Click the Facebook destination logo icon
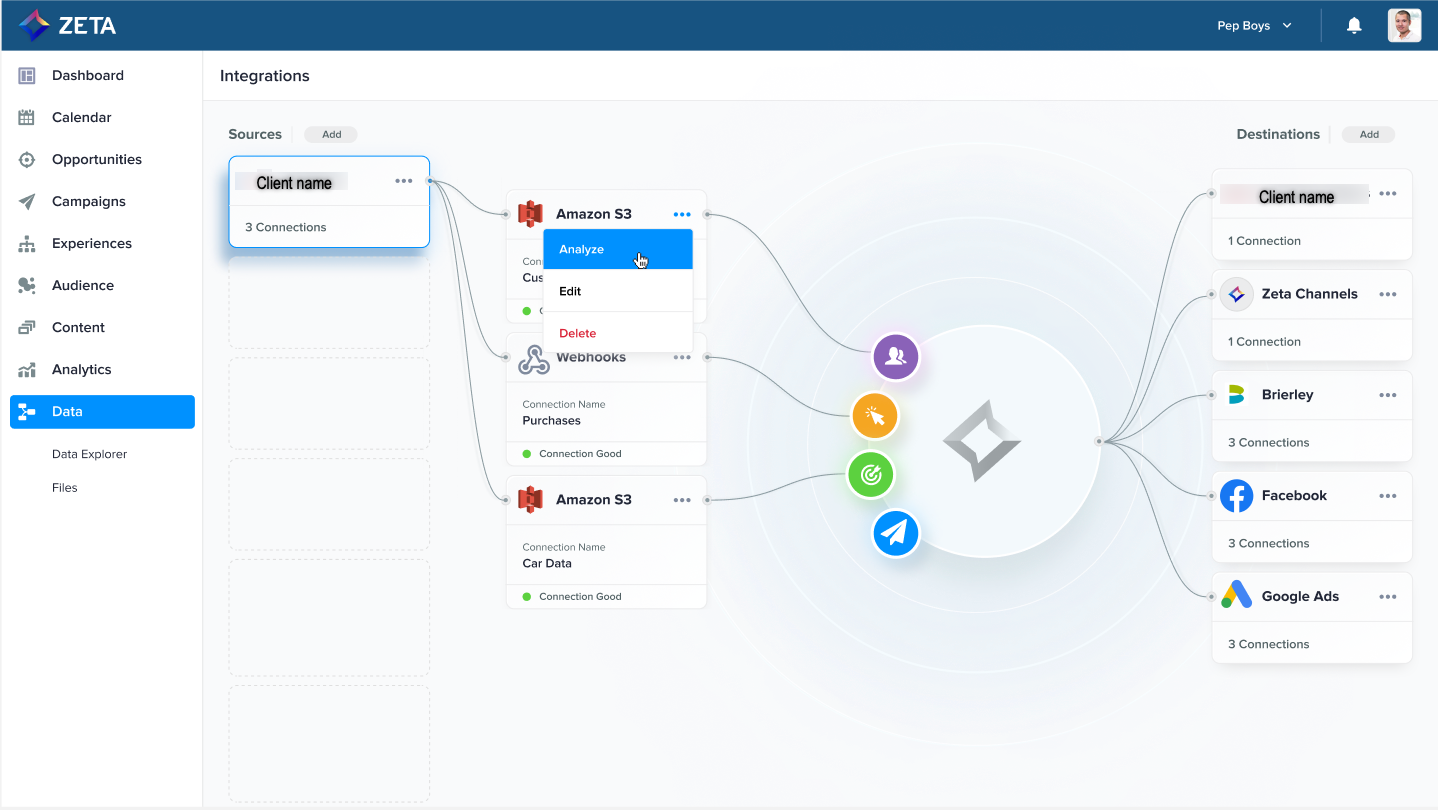1438x810 pixels. (x=1236, y=496)
